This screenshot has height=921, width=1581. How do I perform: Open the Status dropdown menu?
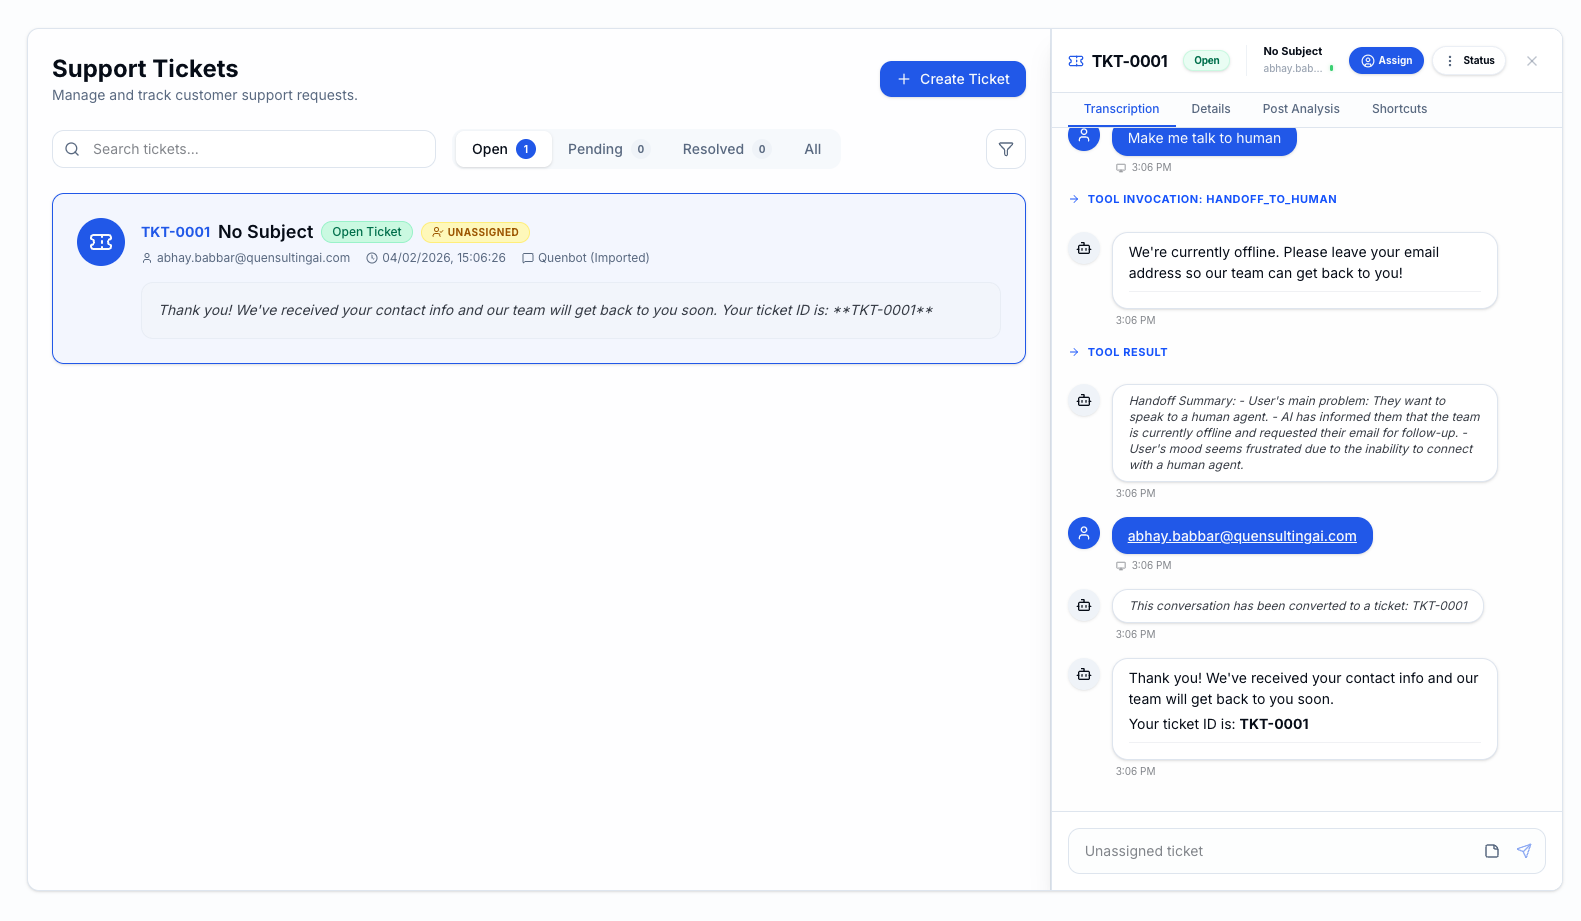coord(1469,61)
